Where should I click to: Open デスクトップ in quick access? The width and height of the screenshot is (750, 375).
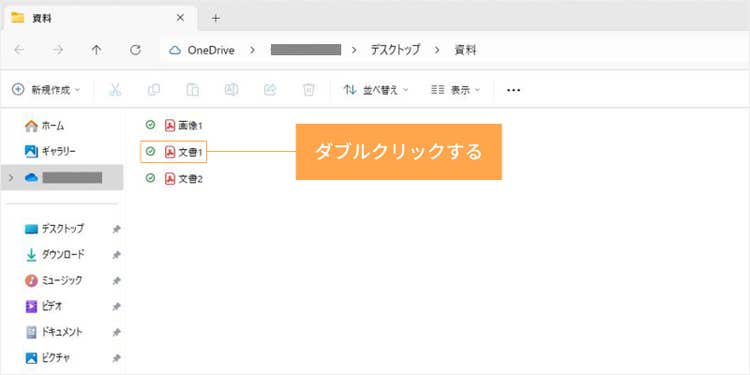[54, 229]
